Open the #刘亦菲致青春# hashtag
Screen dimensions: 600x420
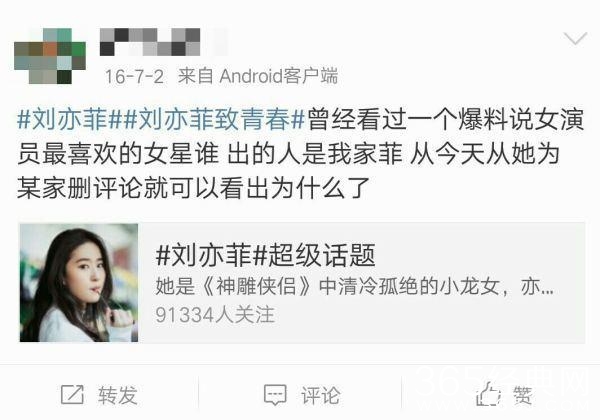point(207,119)
